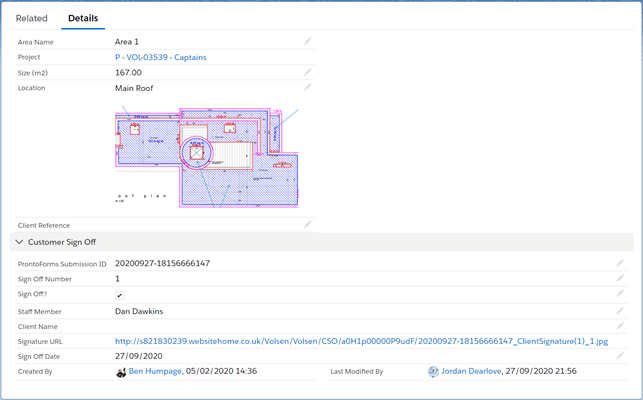Edit ProntoForms Submission ID pencil icon
This screenshot has height=400, width=643.
(x=620, y=263)
